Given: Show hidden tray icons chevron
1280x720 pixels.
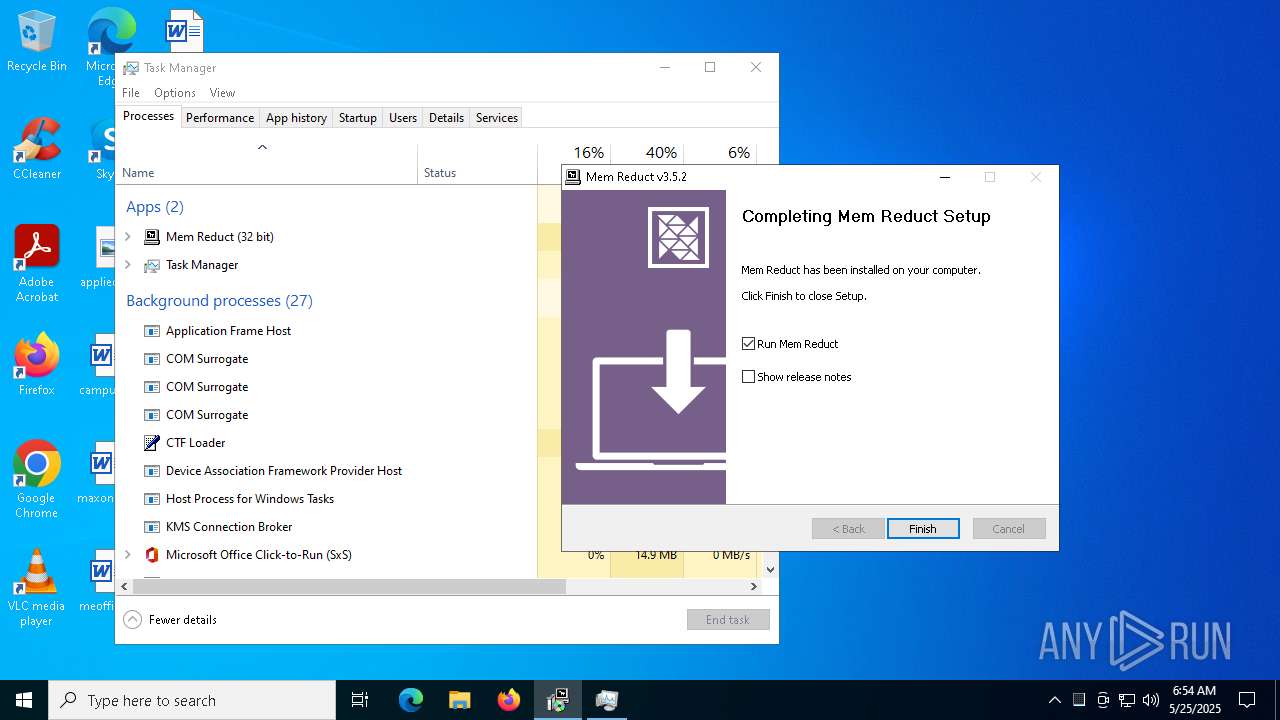Looking at the screenshot, I should point(1054,700).
